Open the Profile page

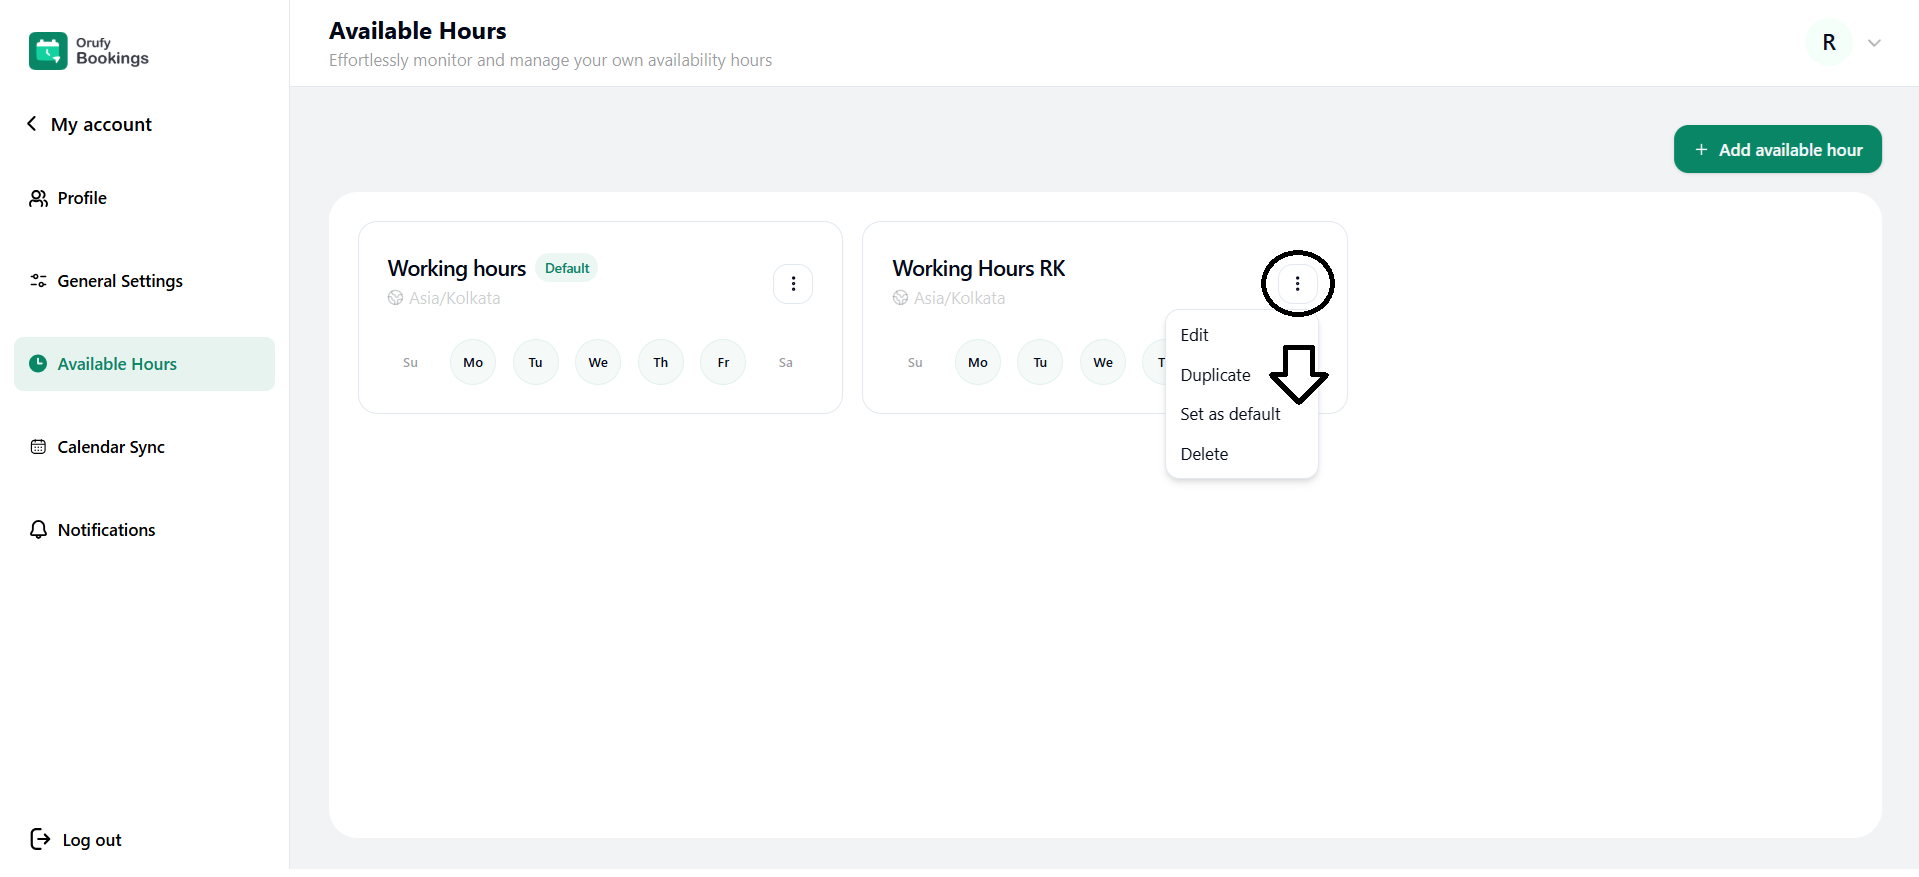[x=82, y=198]
